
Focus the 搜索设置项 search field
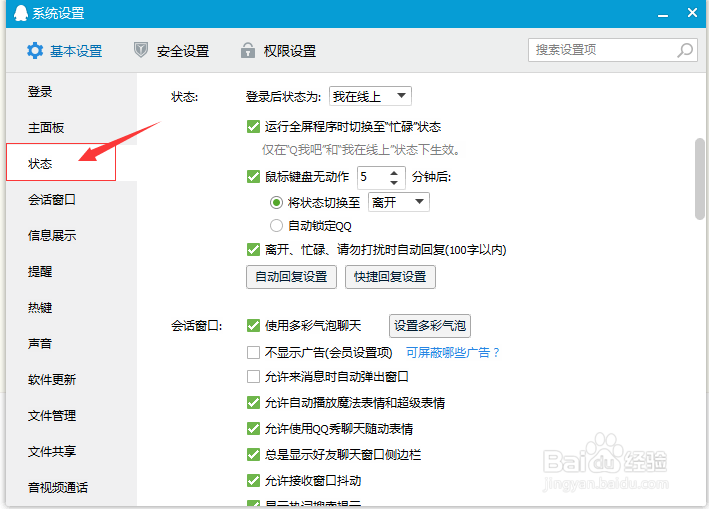612,50
